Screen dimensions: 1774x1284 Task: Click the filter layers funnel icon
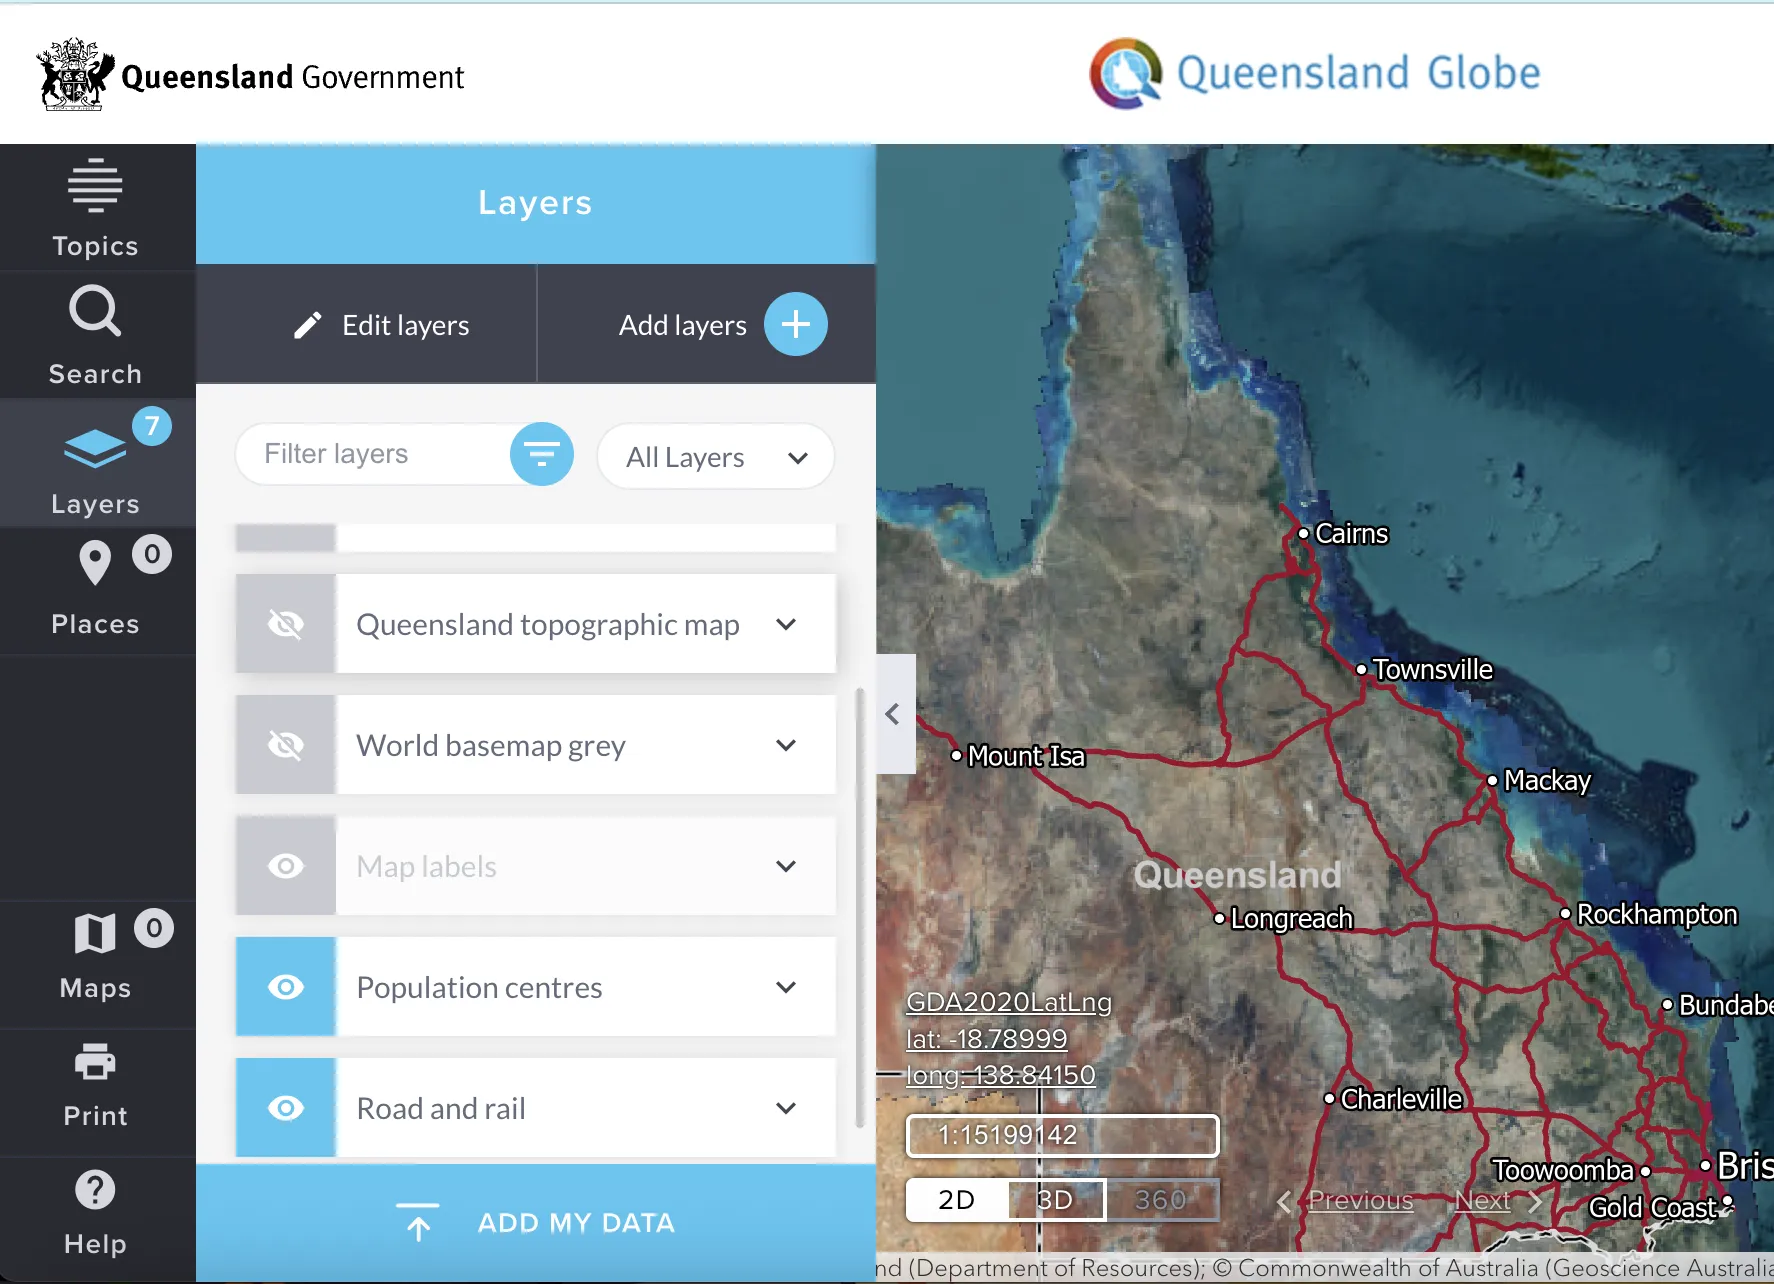point(542,454)
